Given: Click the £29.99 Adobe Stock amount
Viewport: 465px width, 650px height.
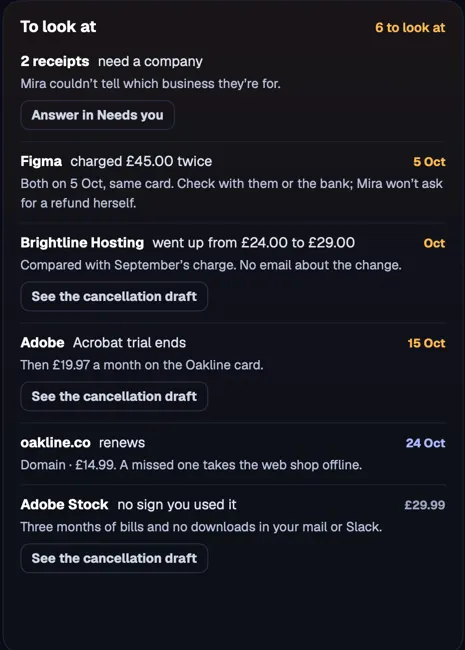Looking at the screenshot, I should [425, 505].
